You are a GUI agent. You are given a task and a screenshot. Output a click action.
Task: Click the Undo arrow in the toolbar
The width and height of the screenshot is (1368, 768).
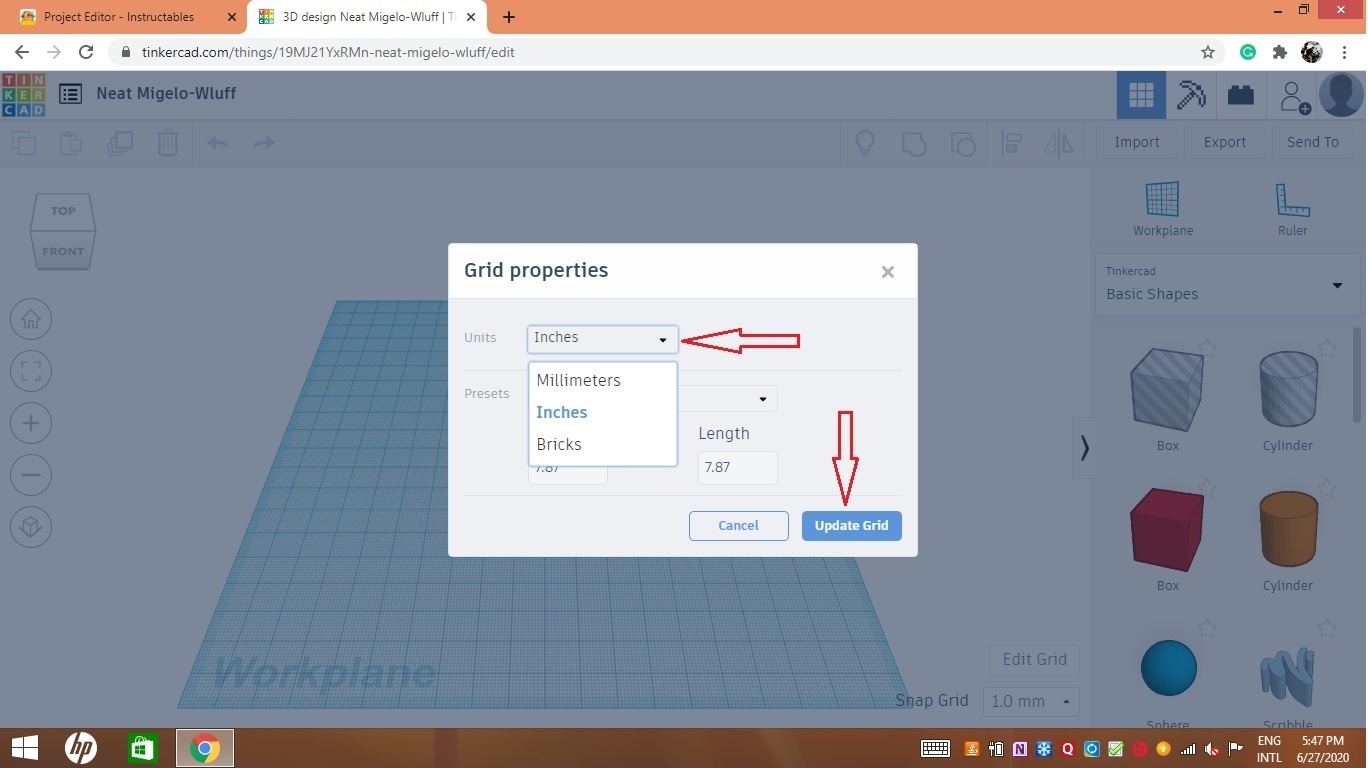217,143
